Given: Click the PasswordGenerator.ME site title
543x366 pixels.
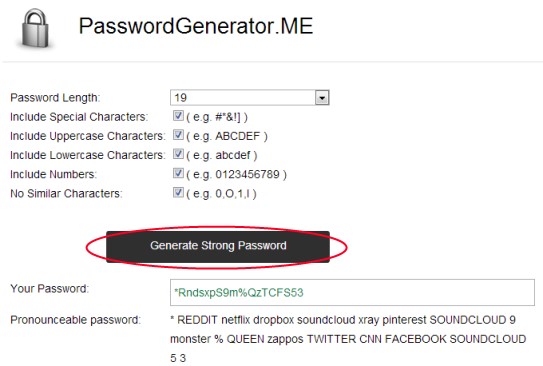Looking at the screenshot, I should tap(196, 26).
